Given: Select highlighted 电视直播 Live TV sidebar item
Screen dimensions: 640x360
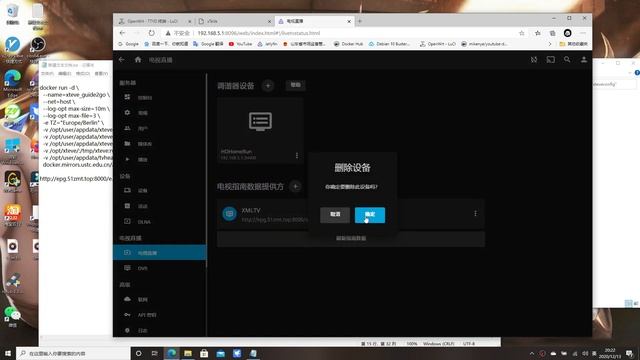Looking at the screenshot, I should [160, 253].
